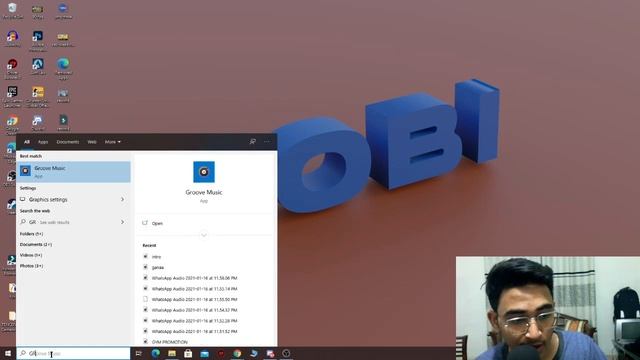Image resolution: width=640 pixels, height=360 pixels.
Task: Switch to the Web search tab
Action: pos(92,142)
